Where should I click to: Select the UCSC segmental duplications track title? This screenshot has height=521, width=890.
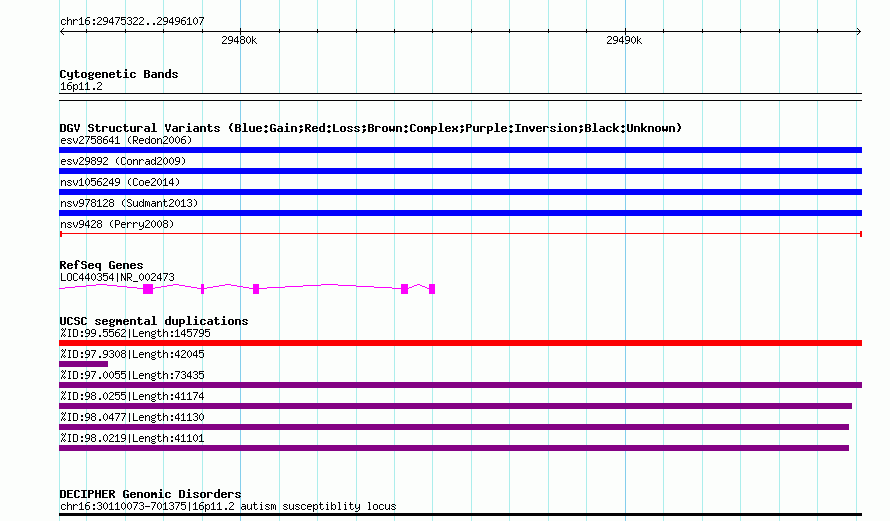(x=154, y=321)
